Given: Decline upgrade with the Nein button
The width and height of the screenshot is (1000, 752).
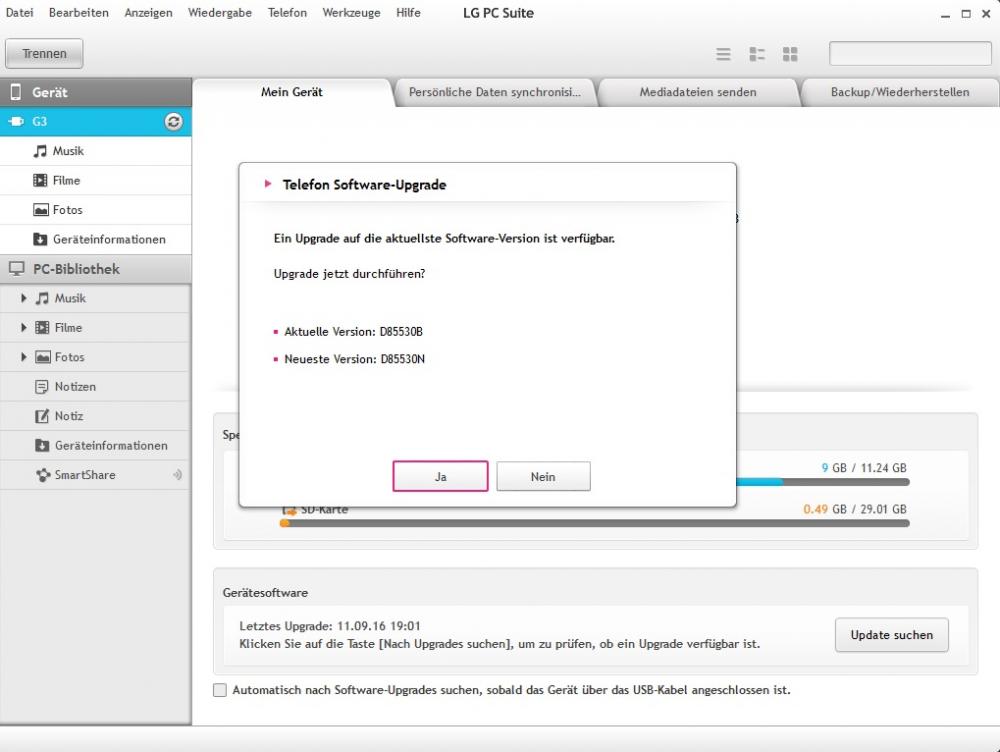Looking at the screenshot, I should [x=543, y=477].
